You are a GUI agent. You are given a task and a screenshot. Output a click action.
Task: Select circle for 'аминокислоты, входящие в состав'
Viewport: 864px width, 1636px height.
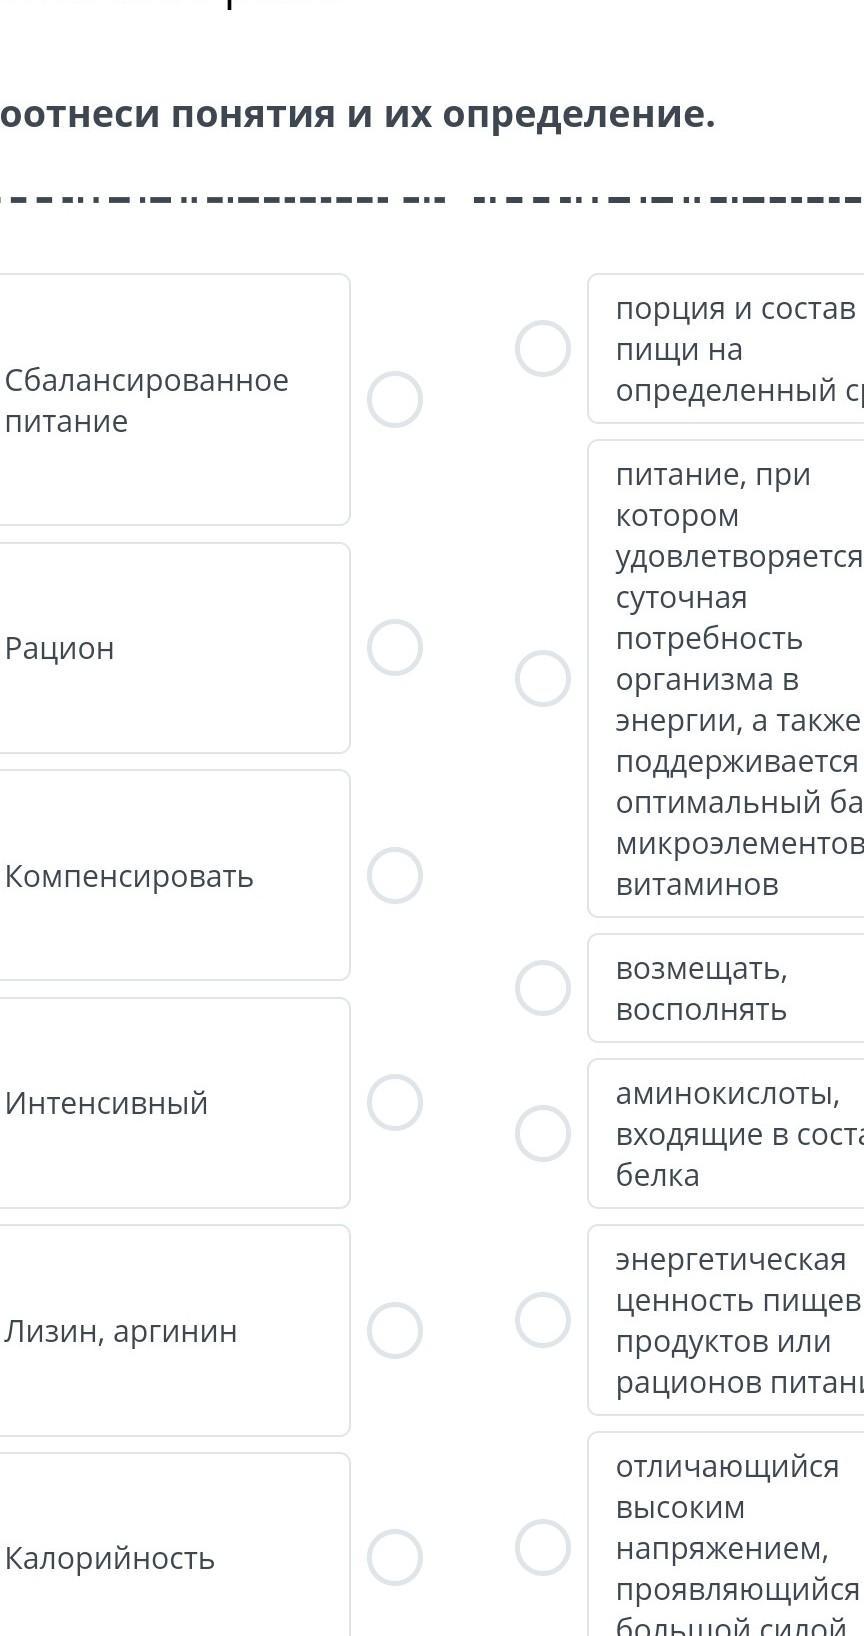click(x=543, y=1134)
